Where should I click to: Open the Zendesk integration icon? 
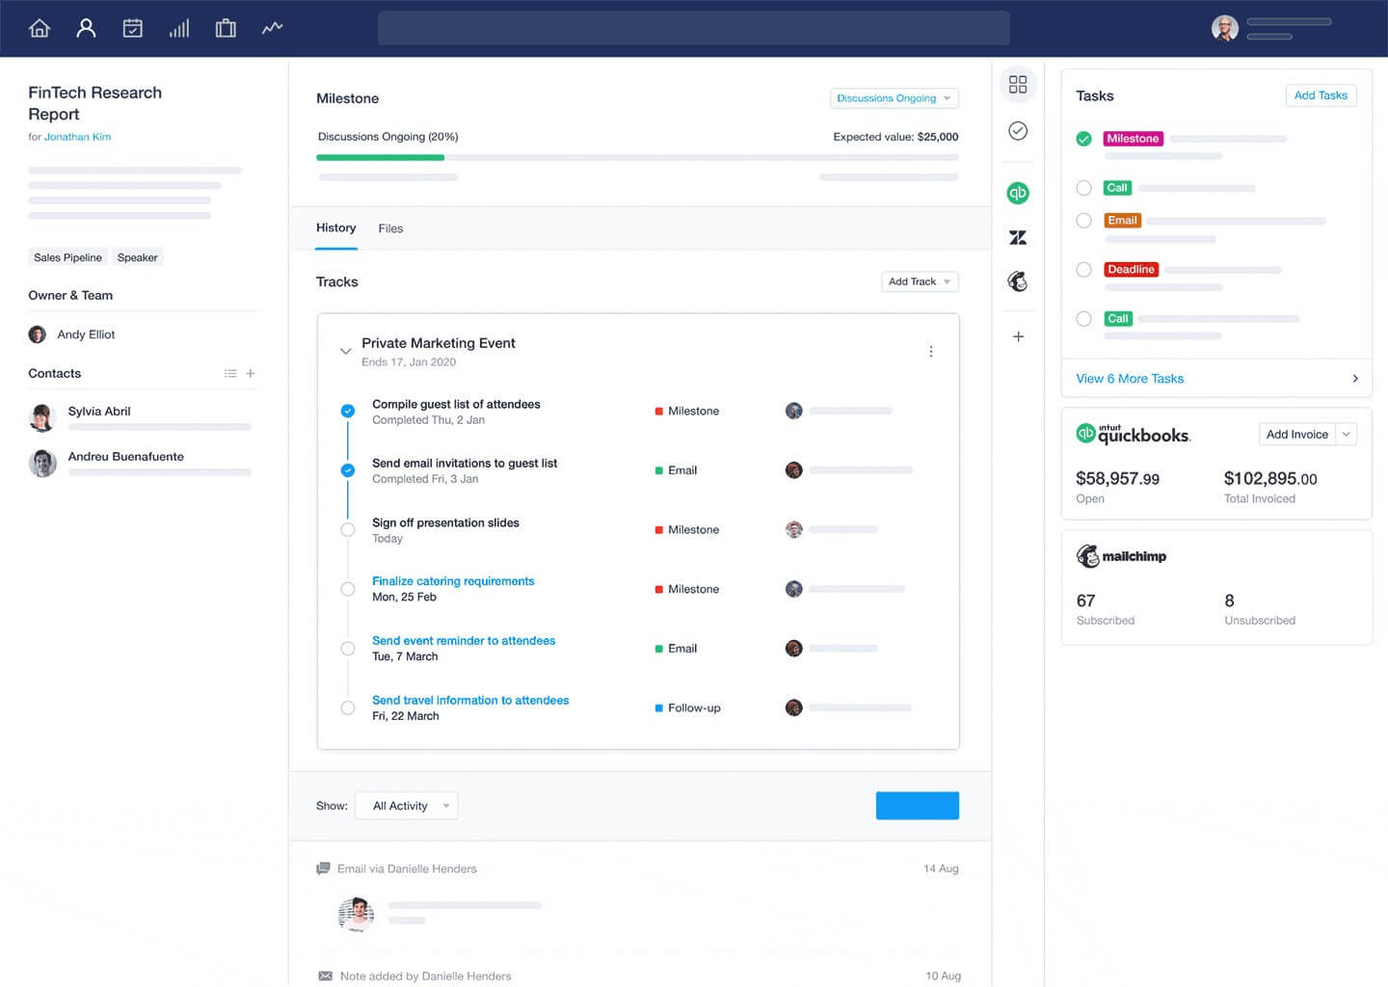(1017, 237)
